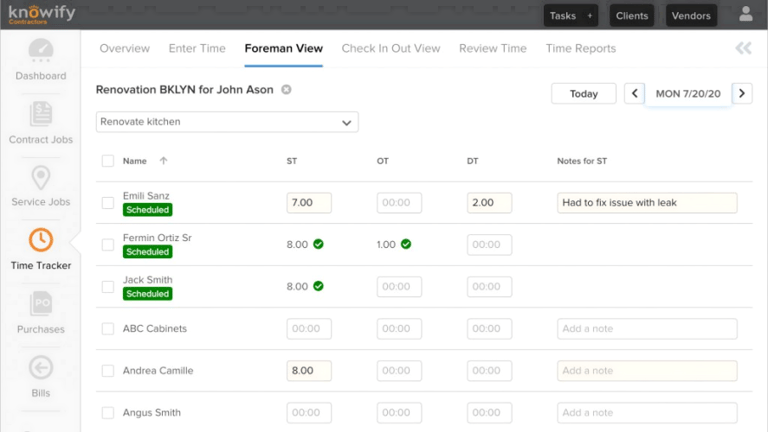This screenshot has height=432, width=768.
Task: Click Scheduled badge under Jack Smith
Action: (147, 294)
